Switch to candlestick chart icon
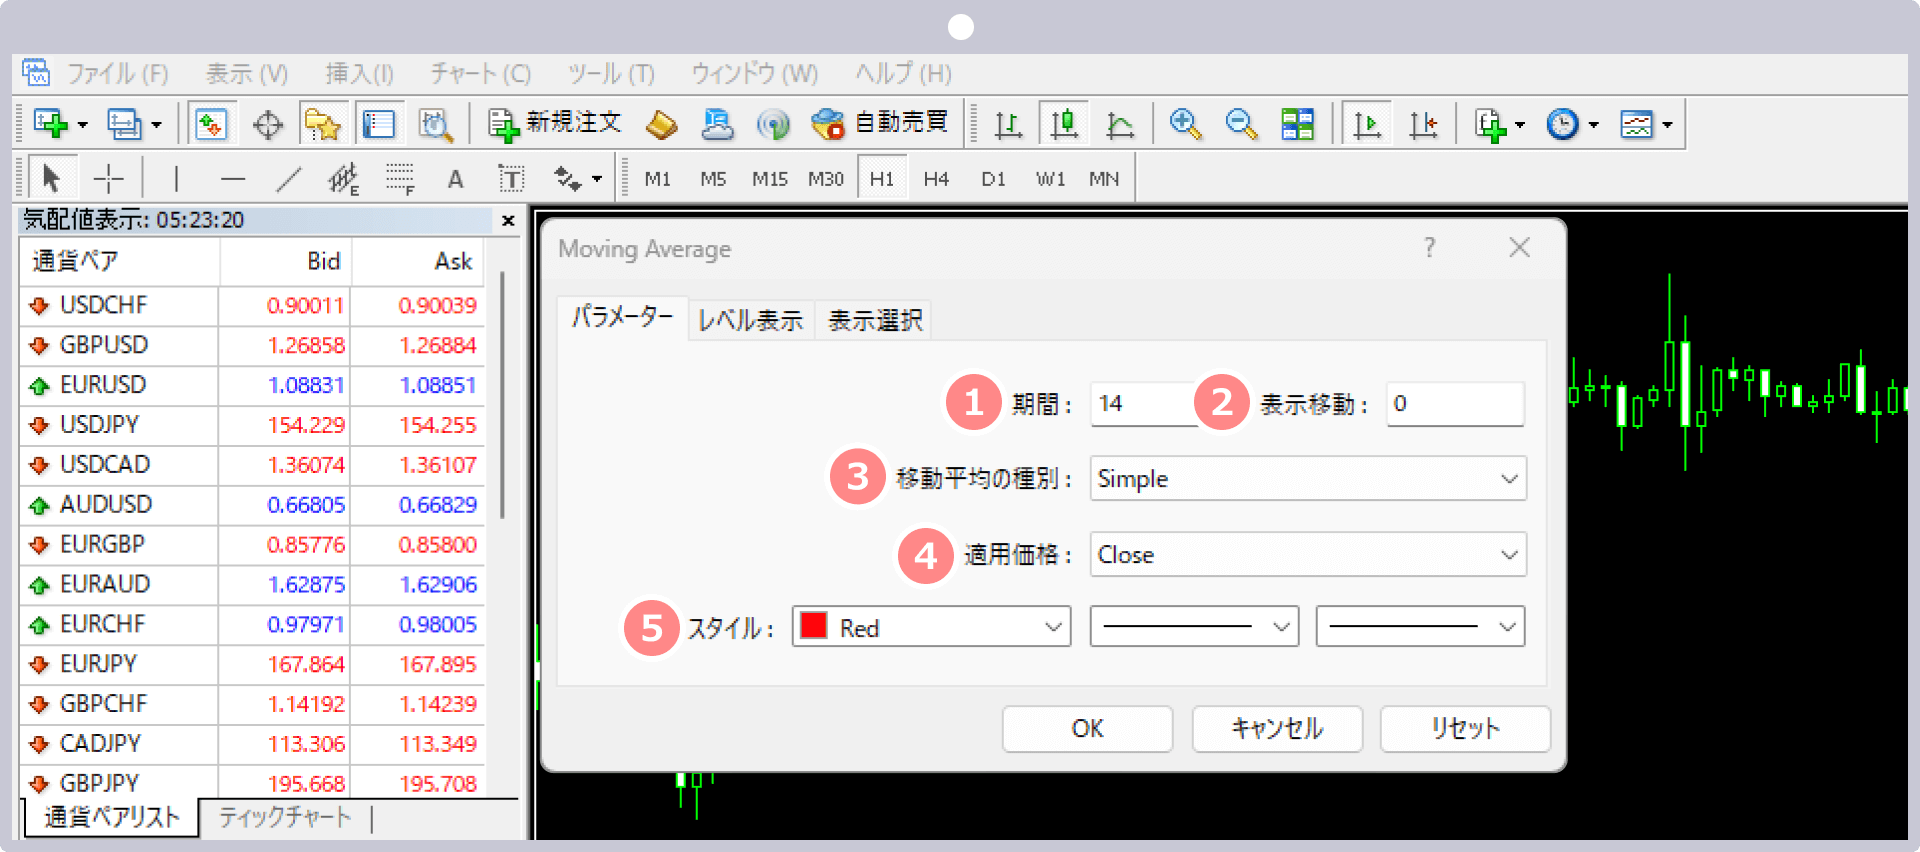 1064,124
